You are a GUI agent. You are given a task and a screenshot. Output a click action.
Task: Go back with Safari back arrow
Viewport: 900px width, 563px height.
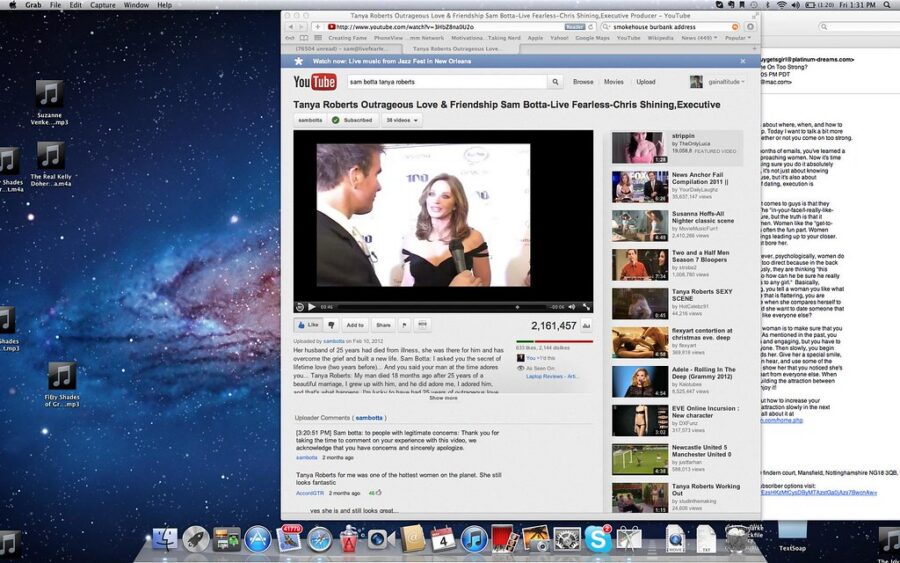(291, 27)
